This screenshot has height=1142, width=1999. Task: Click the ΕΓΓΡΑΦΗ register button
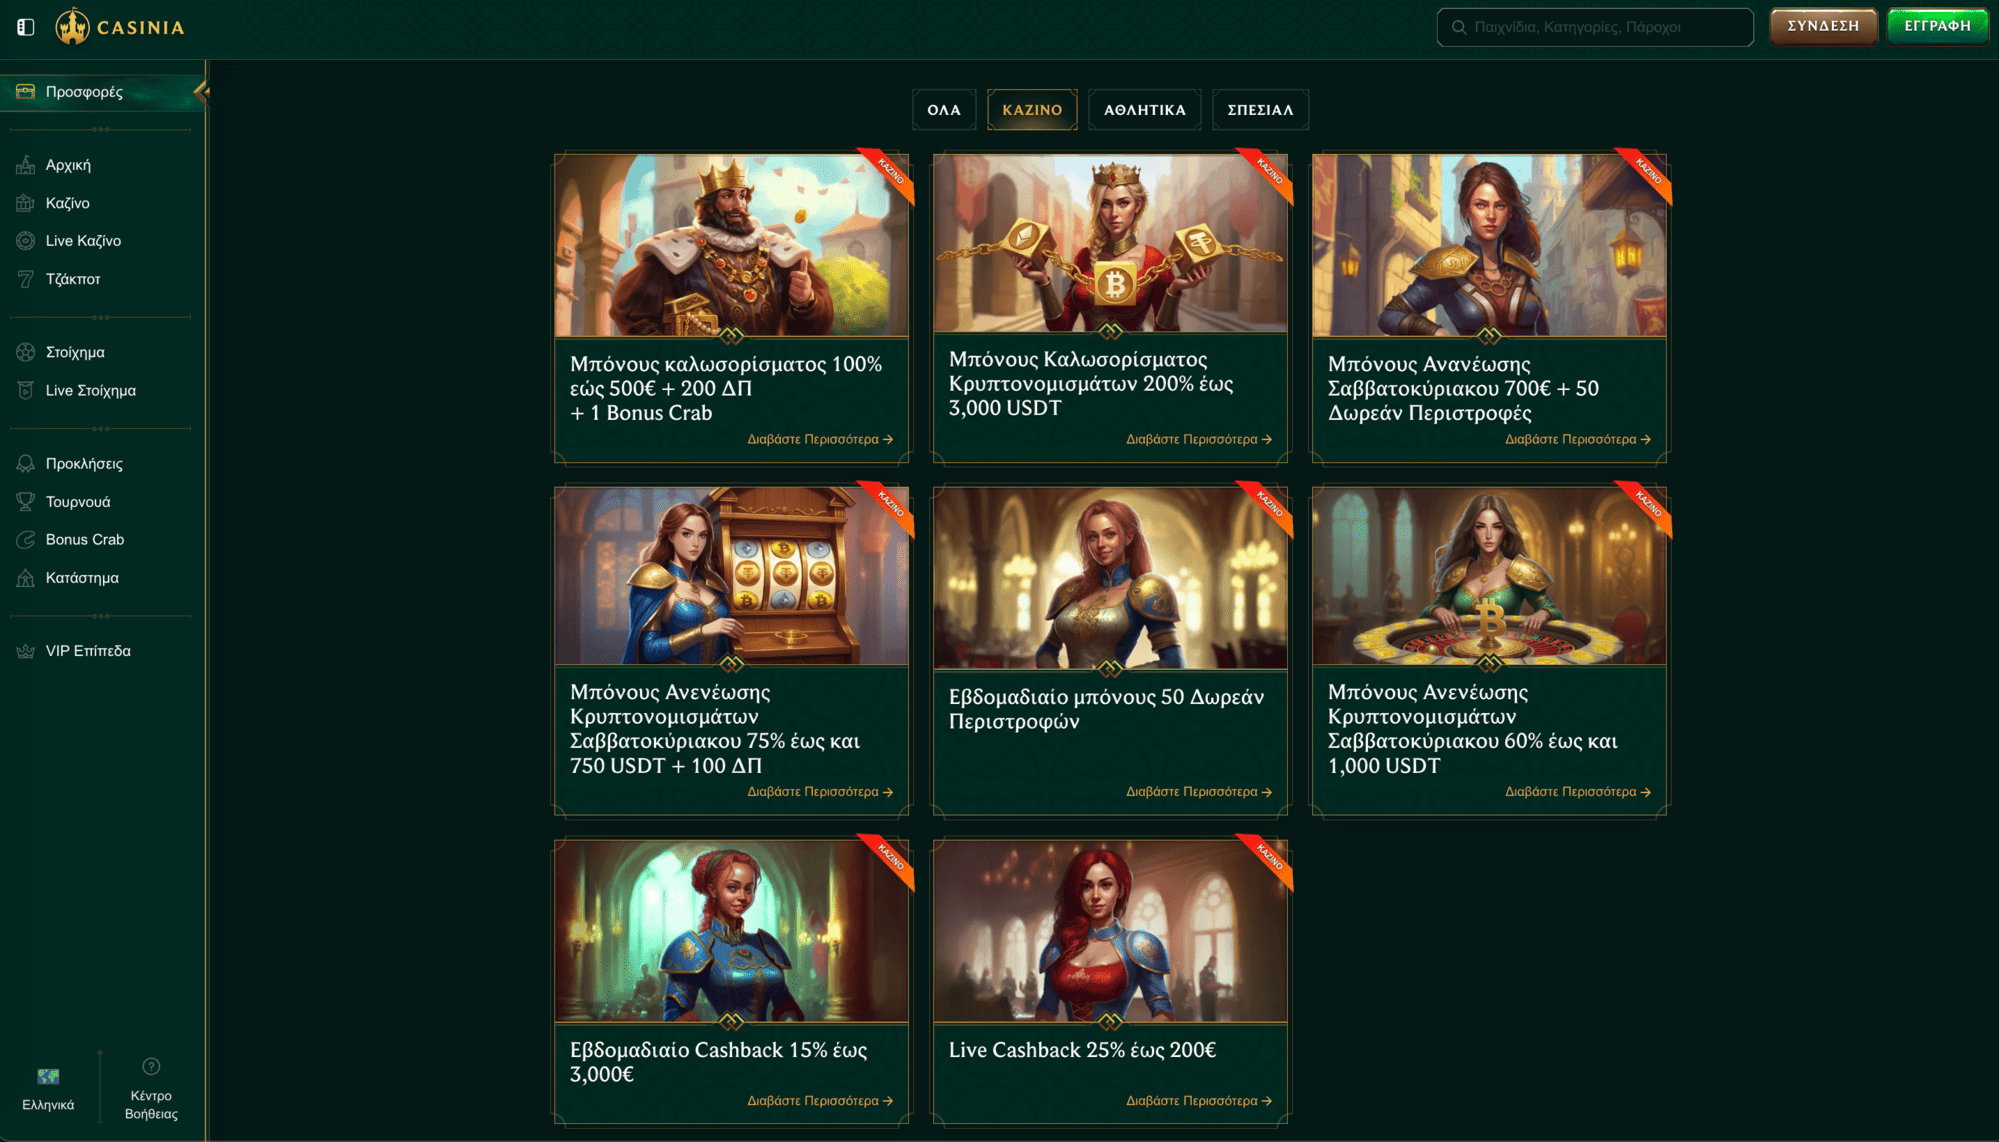click(1937, 26)
